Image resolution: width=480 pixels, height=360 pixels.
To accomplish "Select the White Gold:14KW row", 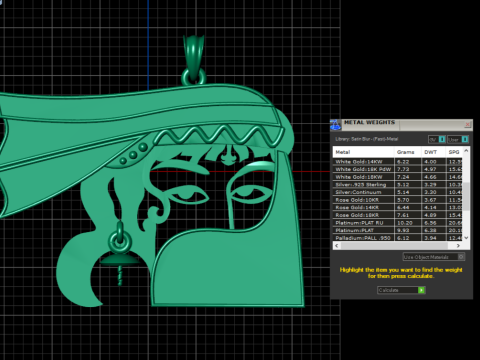I will 398,162.
